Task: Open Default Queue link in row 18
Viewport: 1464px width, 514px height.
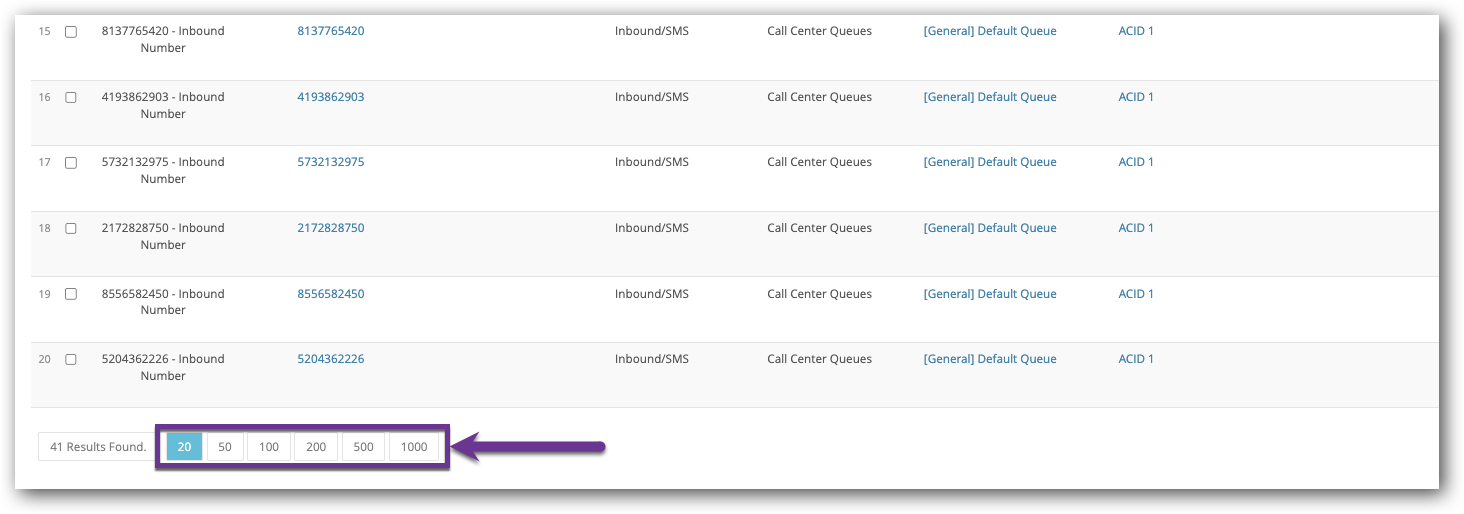Action: pos(990,228)
